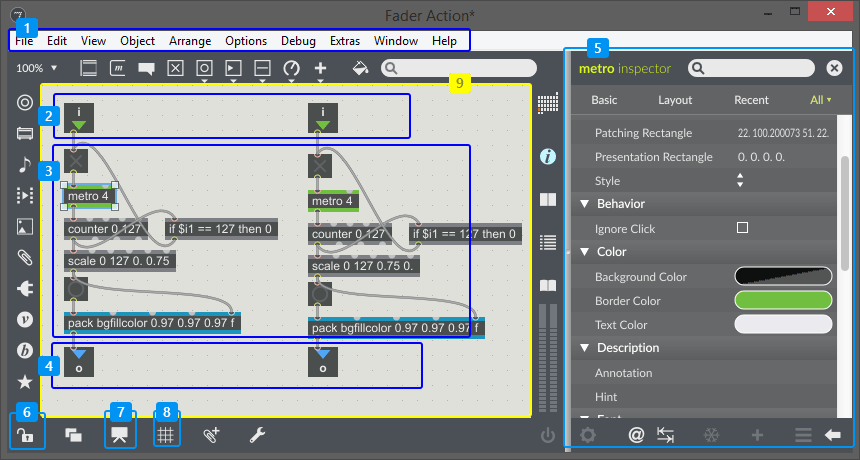The width and height of the screenshot is (860, 460).
Task: Collapse the Description section
Action: (585, 348)
